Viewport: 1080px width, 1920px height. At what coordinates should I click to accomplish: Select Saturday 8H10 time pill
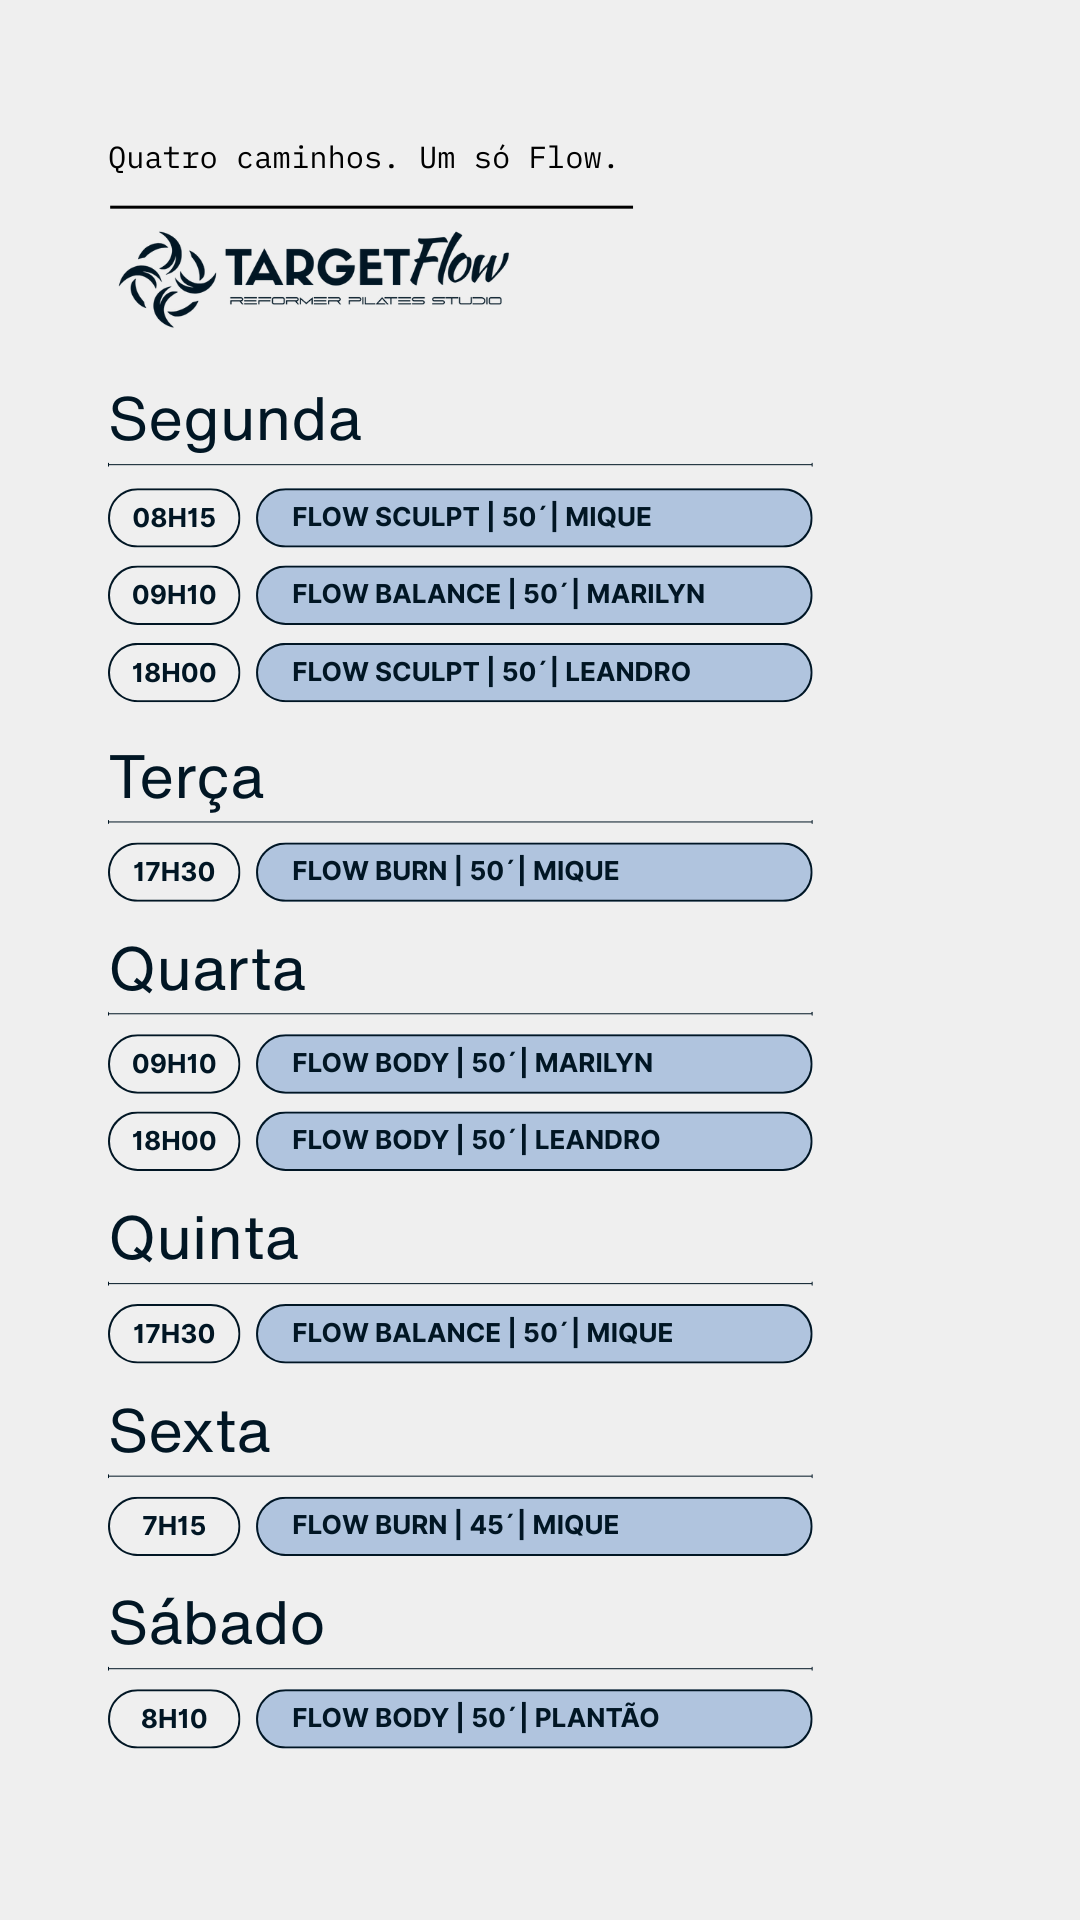[174, 1719]
